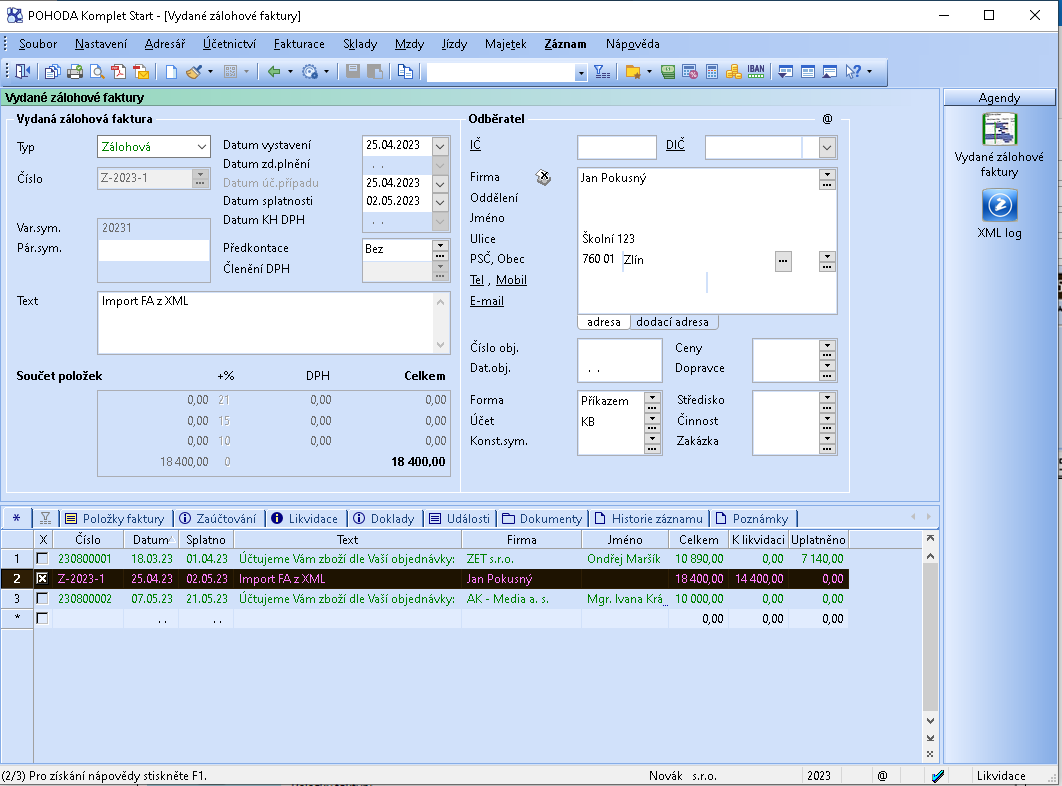Click the duplicate pages toolbar icon

point(405,71)
